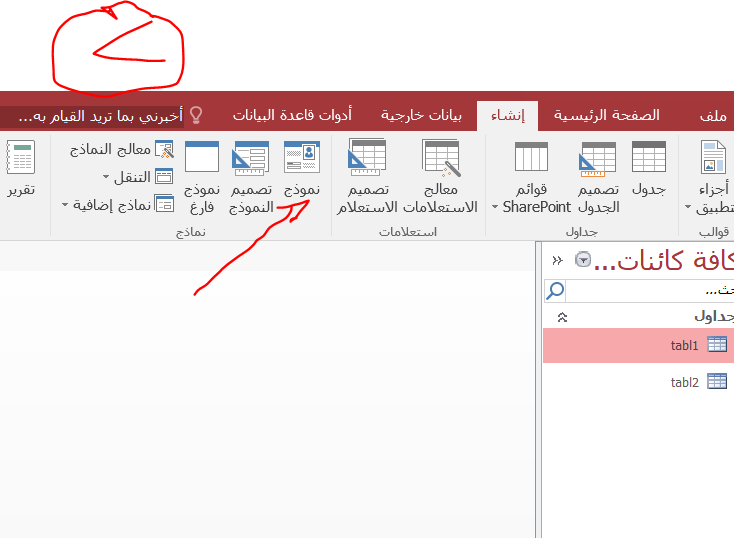Image resolution: width=734 pixels, height=538 pixels.
Task: Launch معالج النماذج (Form Wizard)
Action: pos(122,149)
